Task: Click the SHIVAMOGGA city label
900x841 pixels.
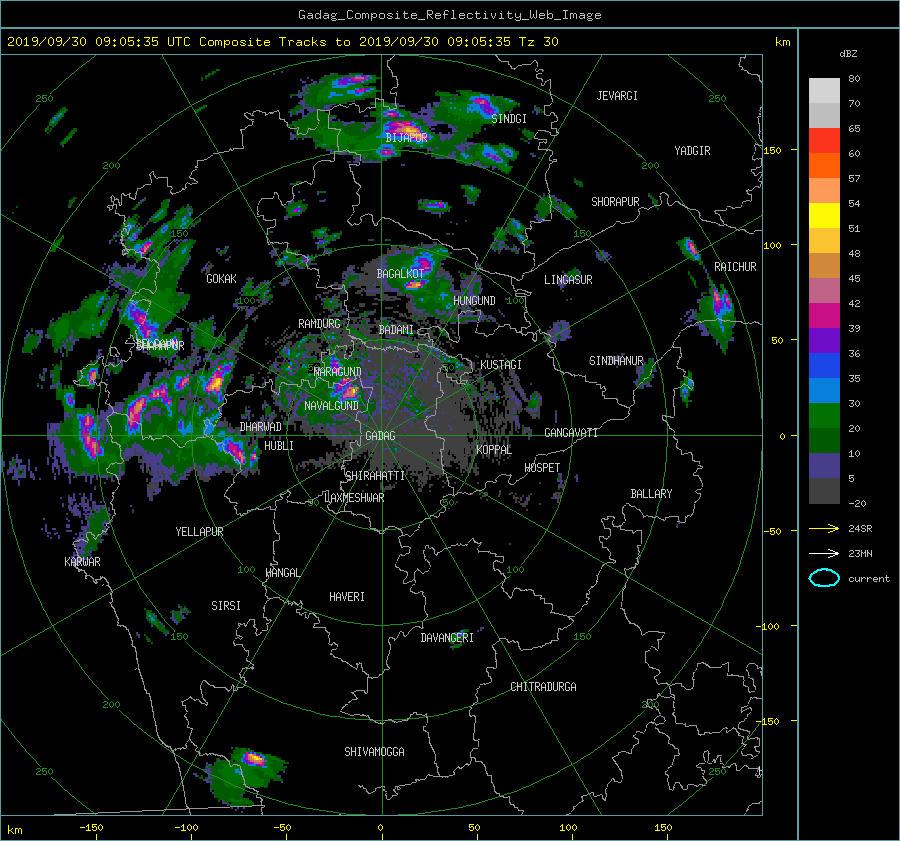Action: (x=374, y=751)
